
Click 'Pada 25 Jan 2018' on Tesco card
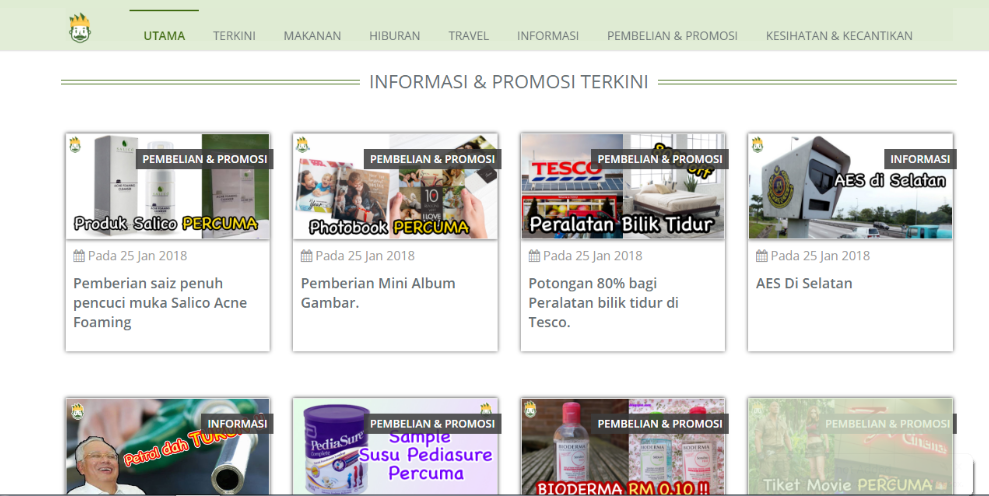point(593,256)
